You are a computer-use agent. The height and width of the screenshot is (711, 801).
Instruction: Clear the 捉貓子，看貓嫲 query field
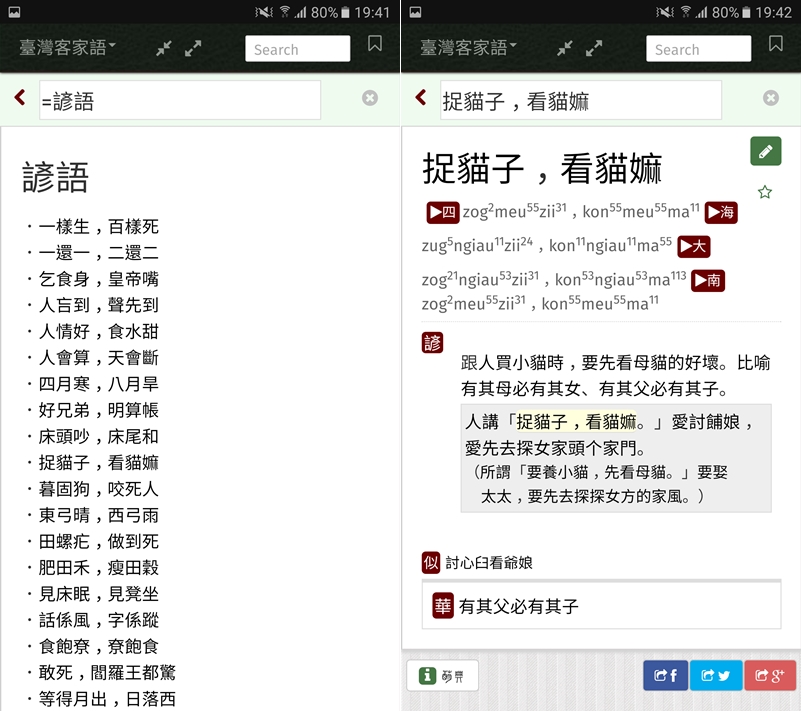[x=770, y=98]
